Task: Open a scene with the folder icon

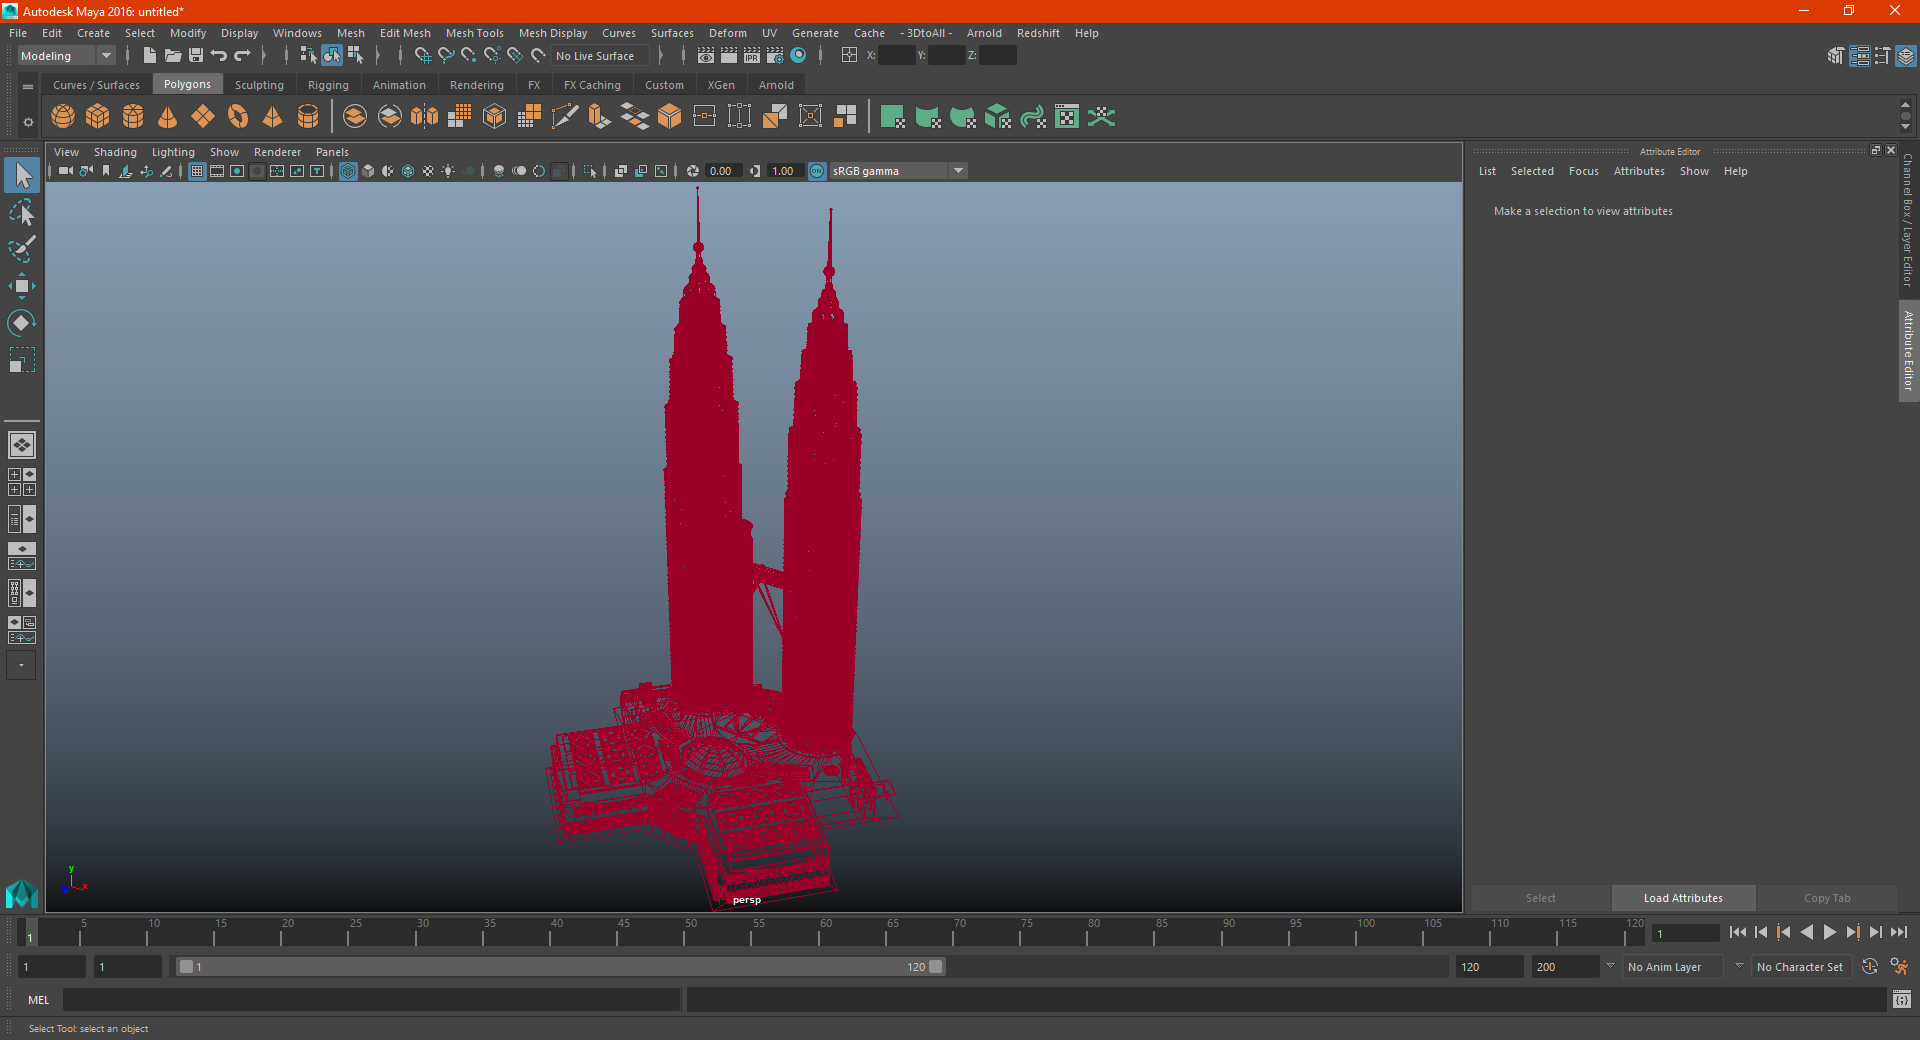Action: point(173,56)
